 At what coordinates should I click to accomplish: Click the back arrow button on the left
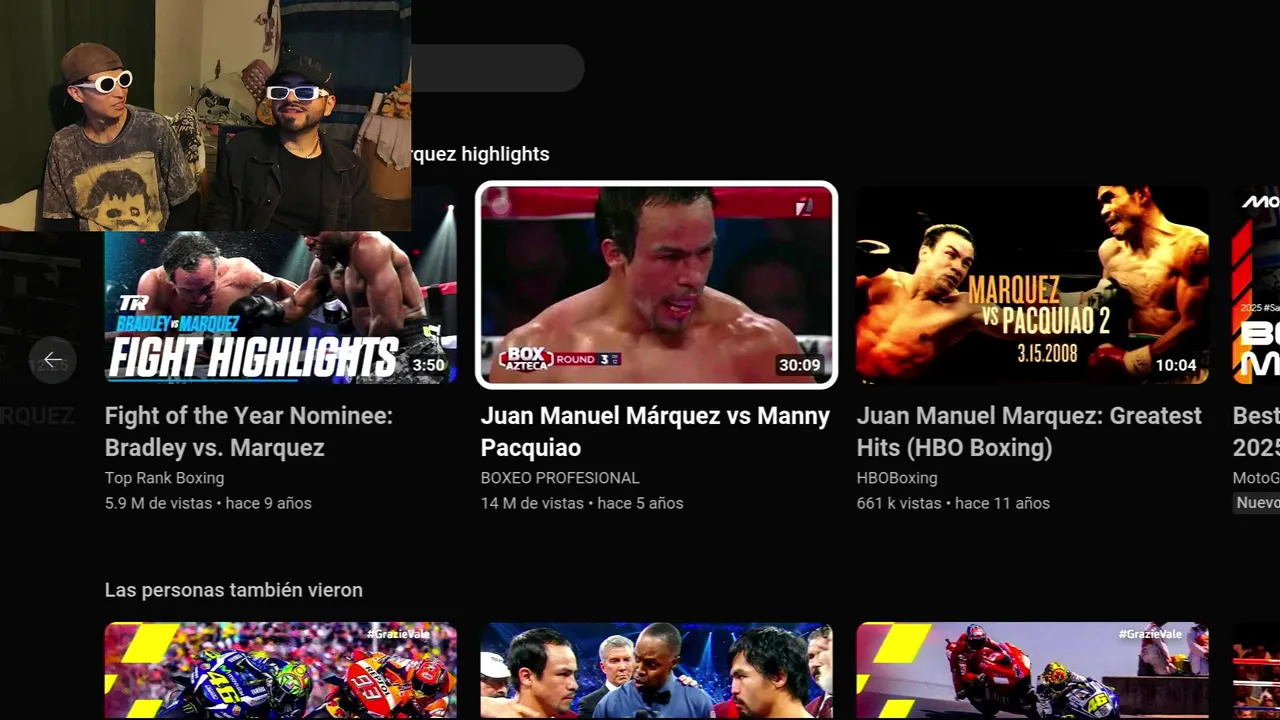(53, 360)
